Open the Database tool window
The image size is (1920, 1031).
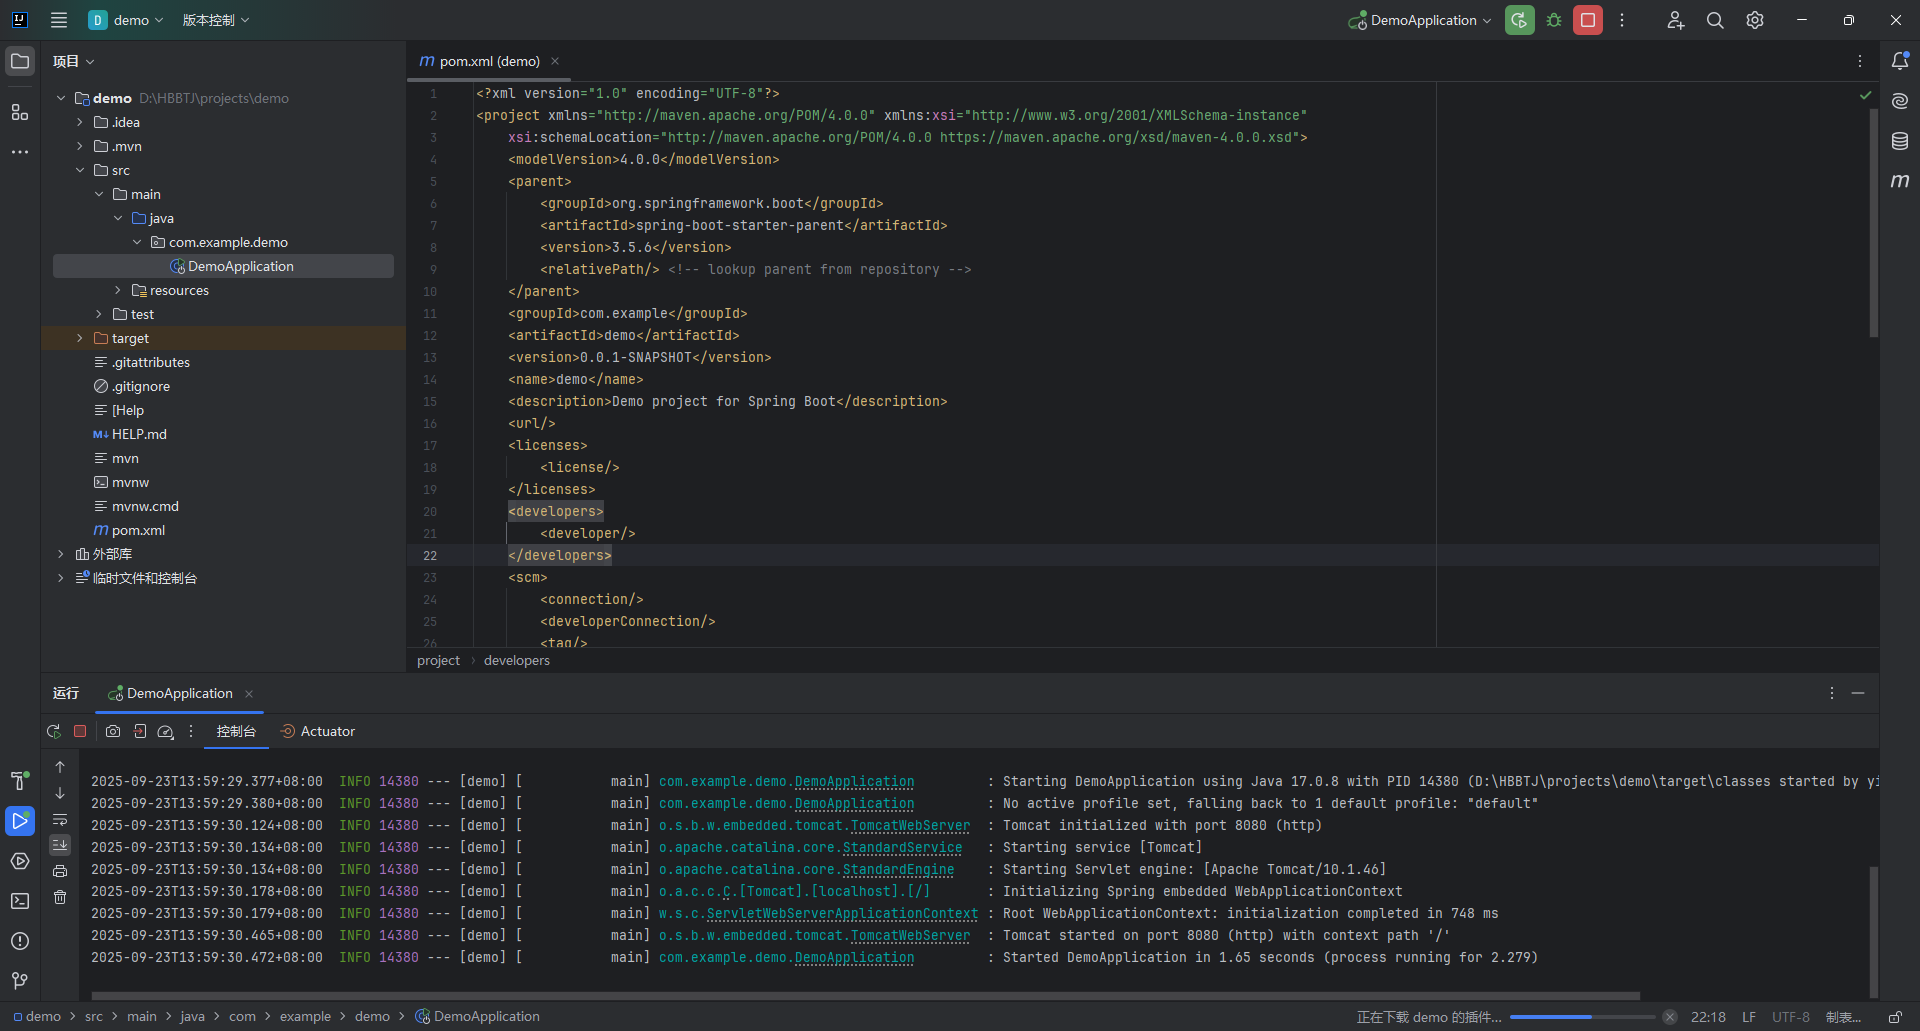1900,141
